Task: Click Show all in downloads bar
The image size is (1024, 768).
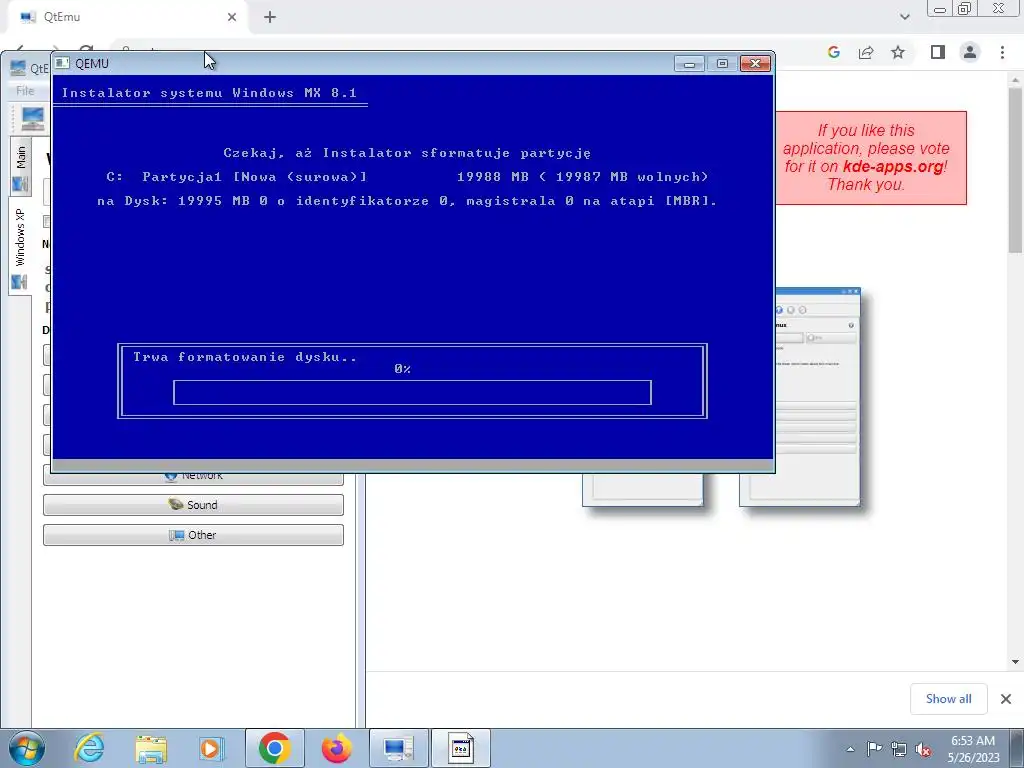Action: coord(949,699)
